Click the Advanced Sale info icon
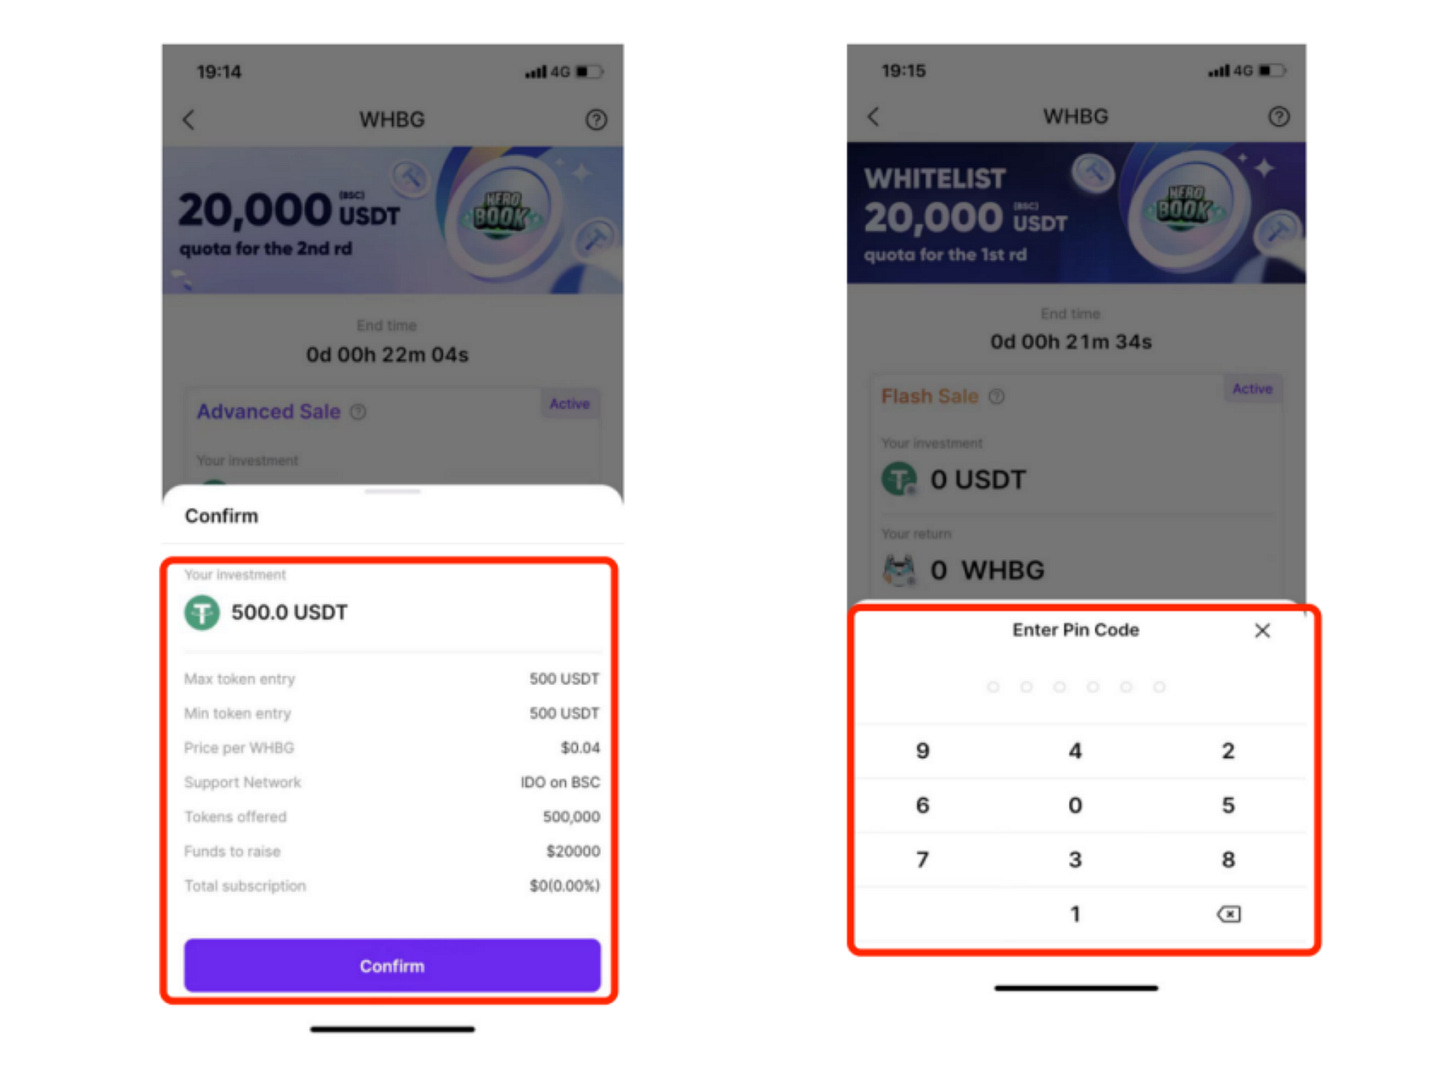The height and width of the screenshot is (1068, 1456). [358, 412]
